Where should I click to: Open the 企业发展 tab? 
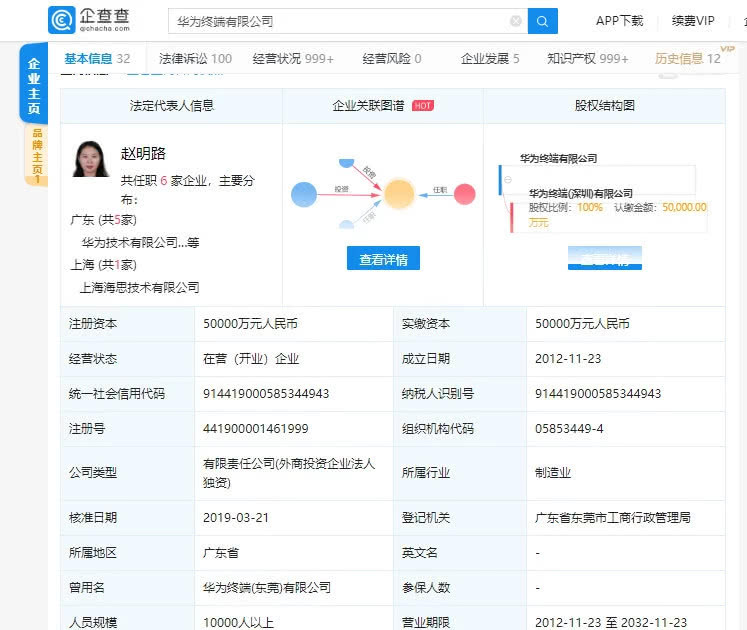coord(490,59)
